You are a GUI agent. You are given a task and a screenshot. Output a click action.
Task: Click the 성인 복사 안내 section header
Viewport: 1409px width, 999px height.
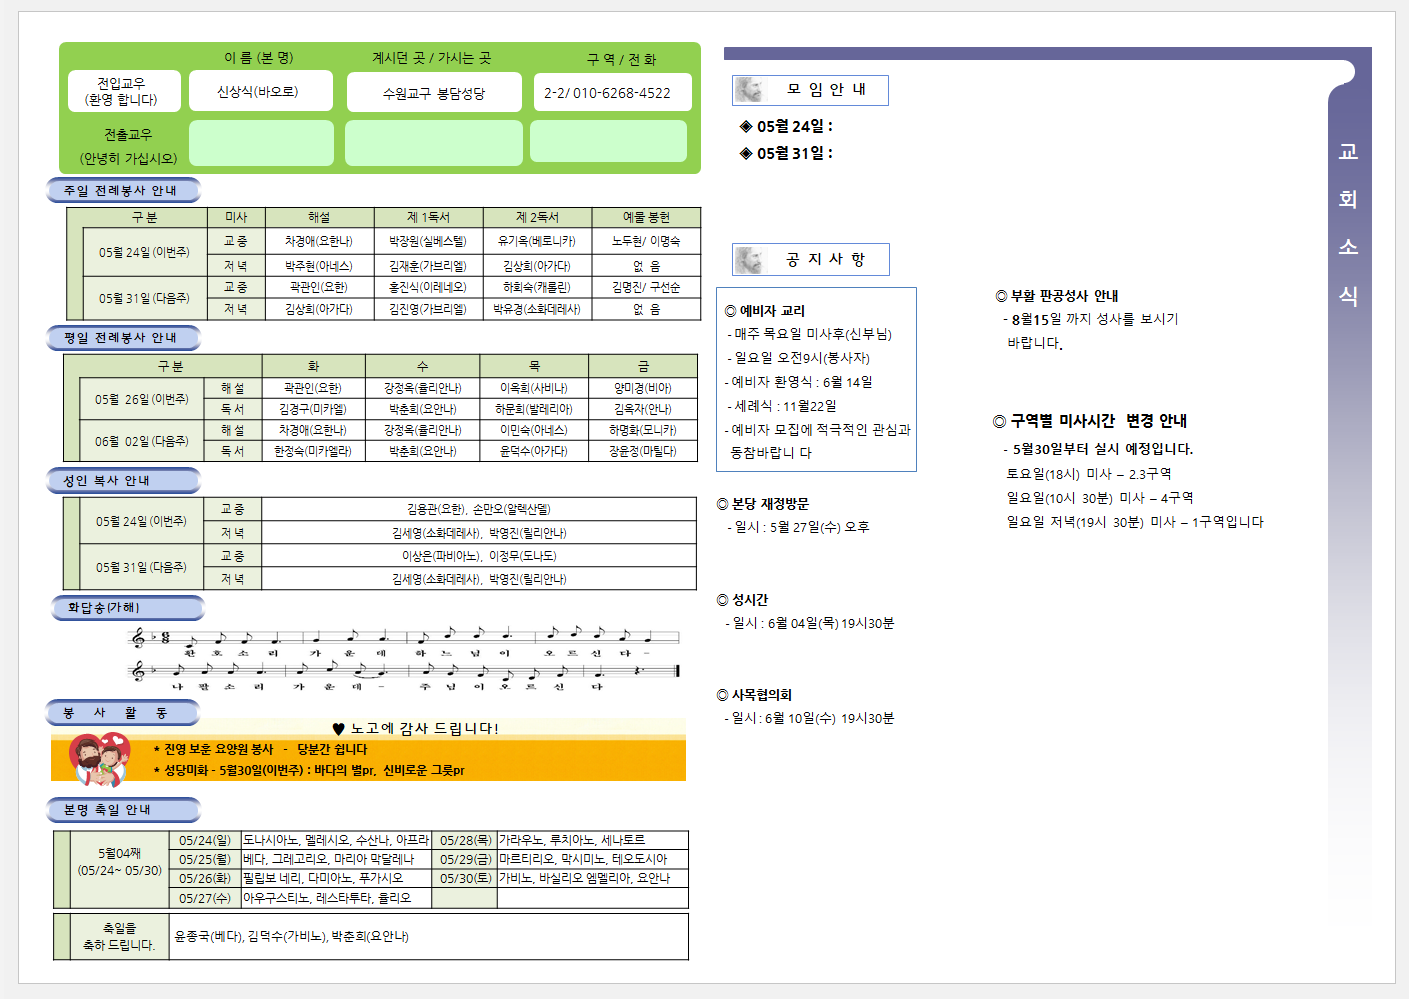[x=123, y=481]
